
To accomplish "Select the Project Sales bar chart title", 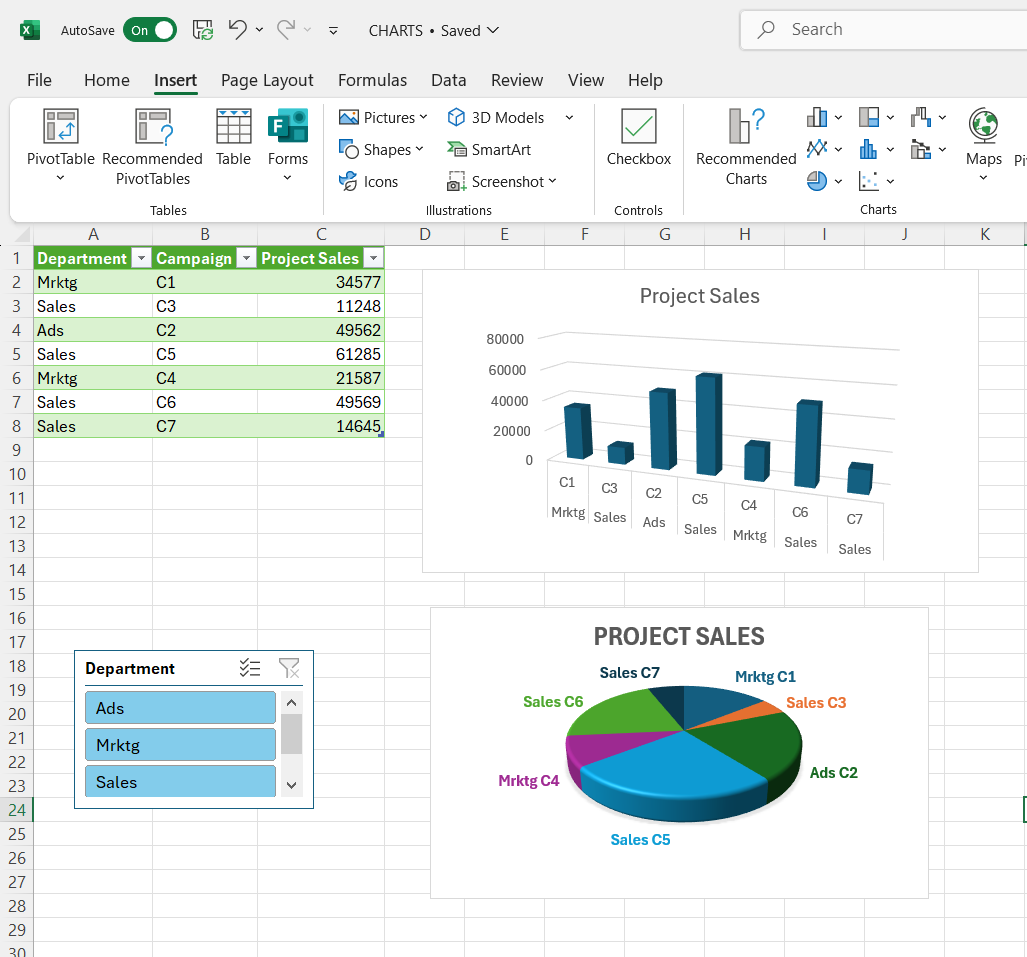I will 700,295.
